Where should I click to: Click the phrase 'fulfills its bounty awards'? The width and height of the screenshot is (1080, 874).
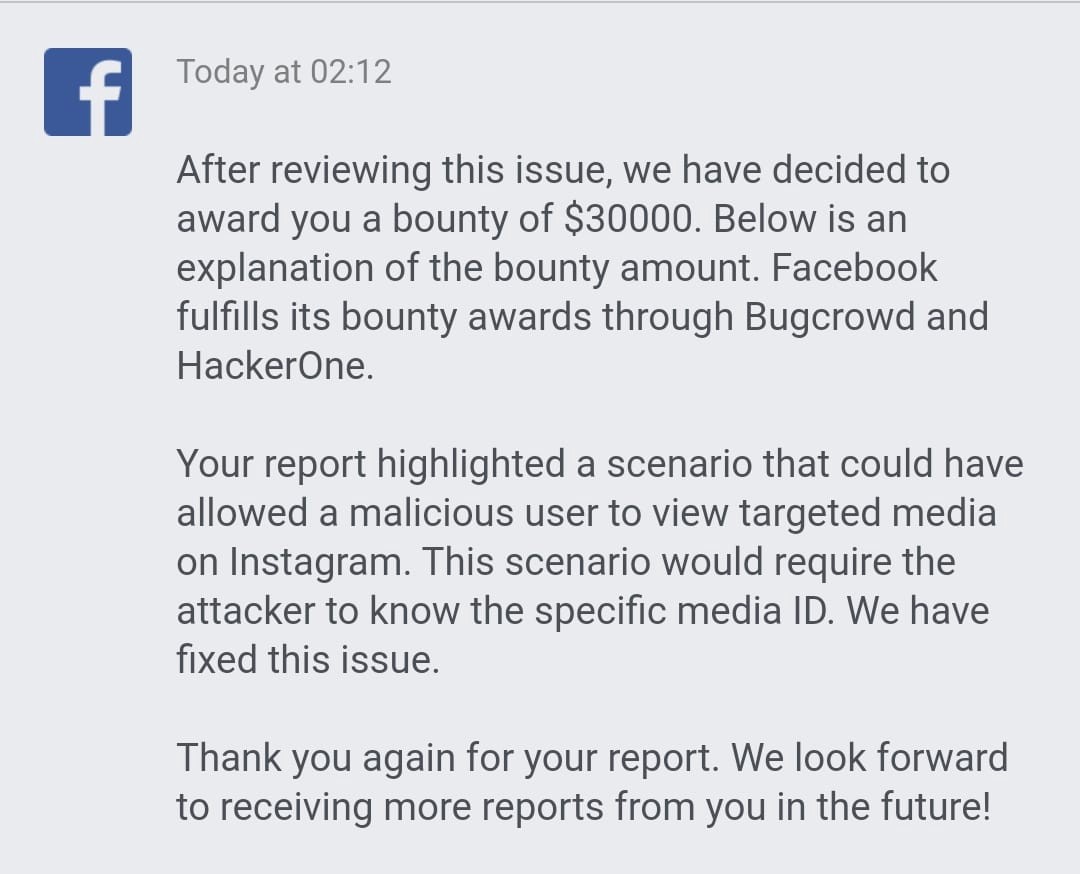pos(384,316)
